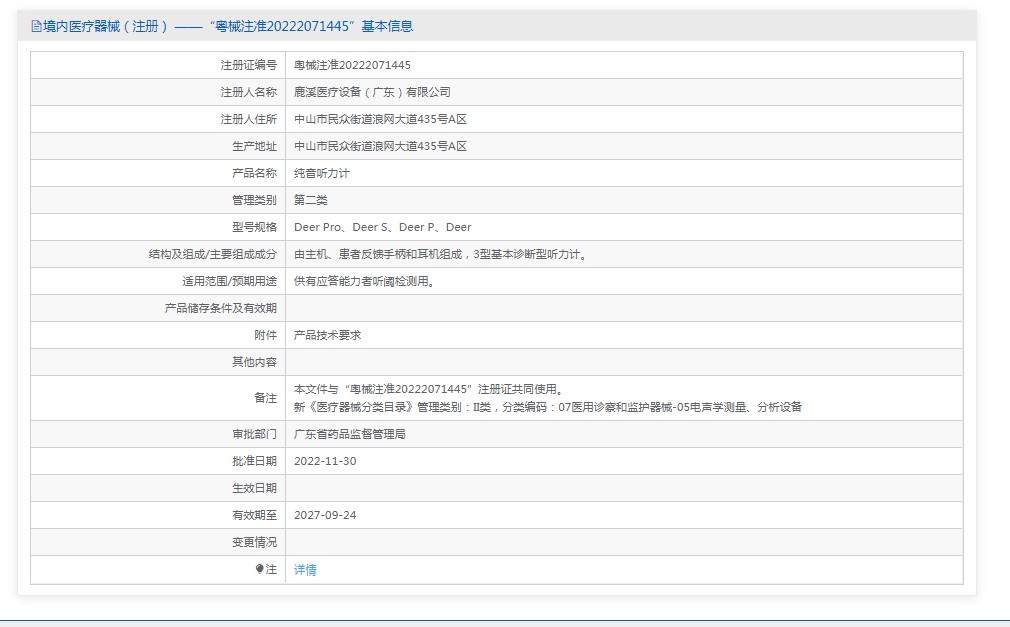Click the registrant address 中山市民众街道 value

(380, 119)
